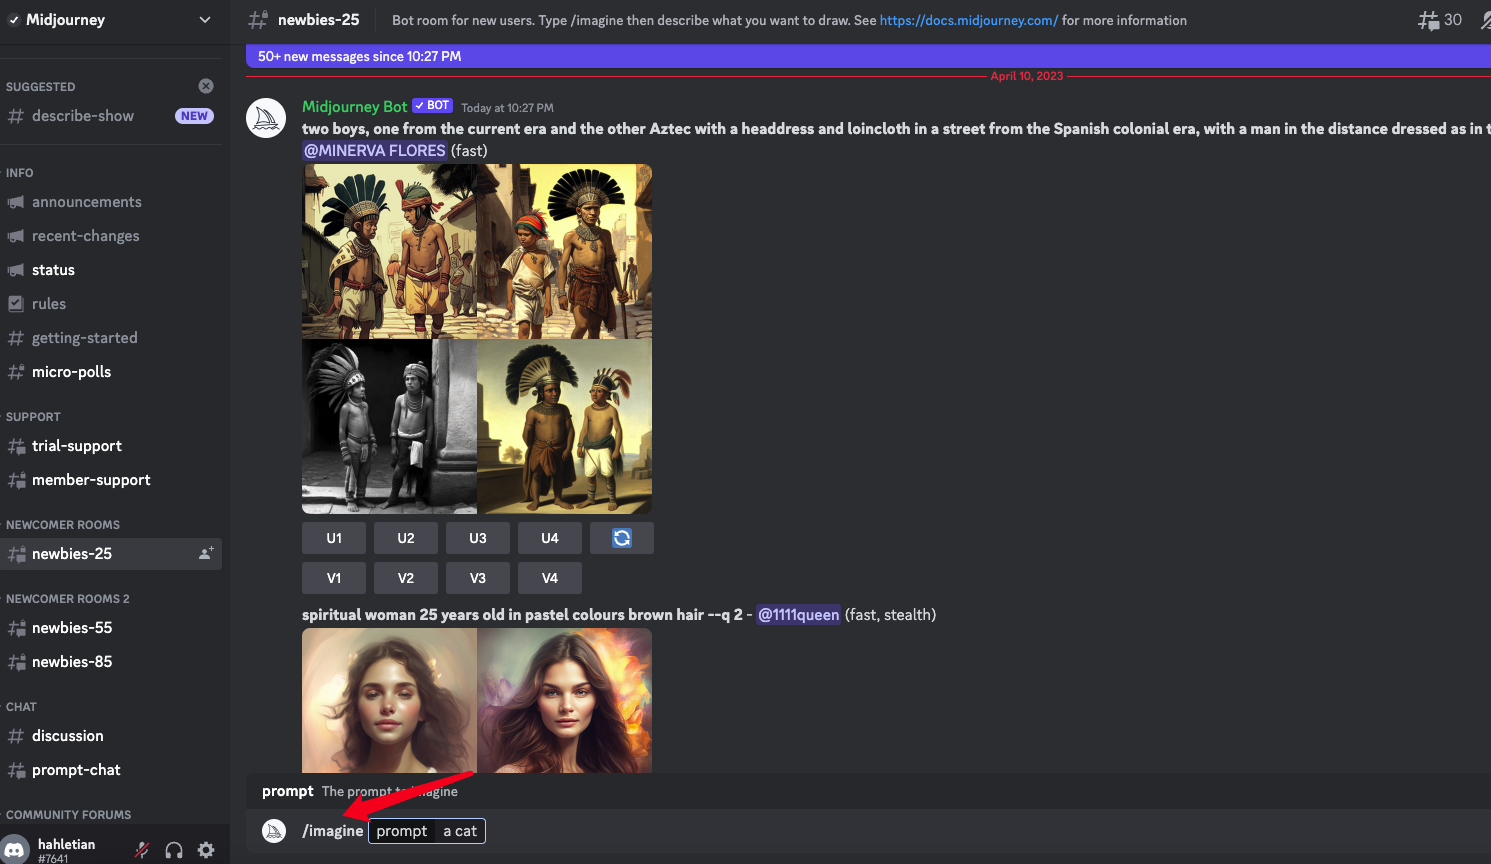This screenshot has width=1491, height=864.
Task: Upscale image one with U1
Action: coord(334,538)
